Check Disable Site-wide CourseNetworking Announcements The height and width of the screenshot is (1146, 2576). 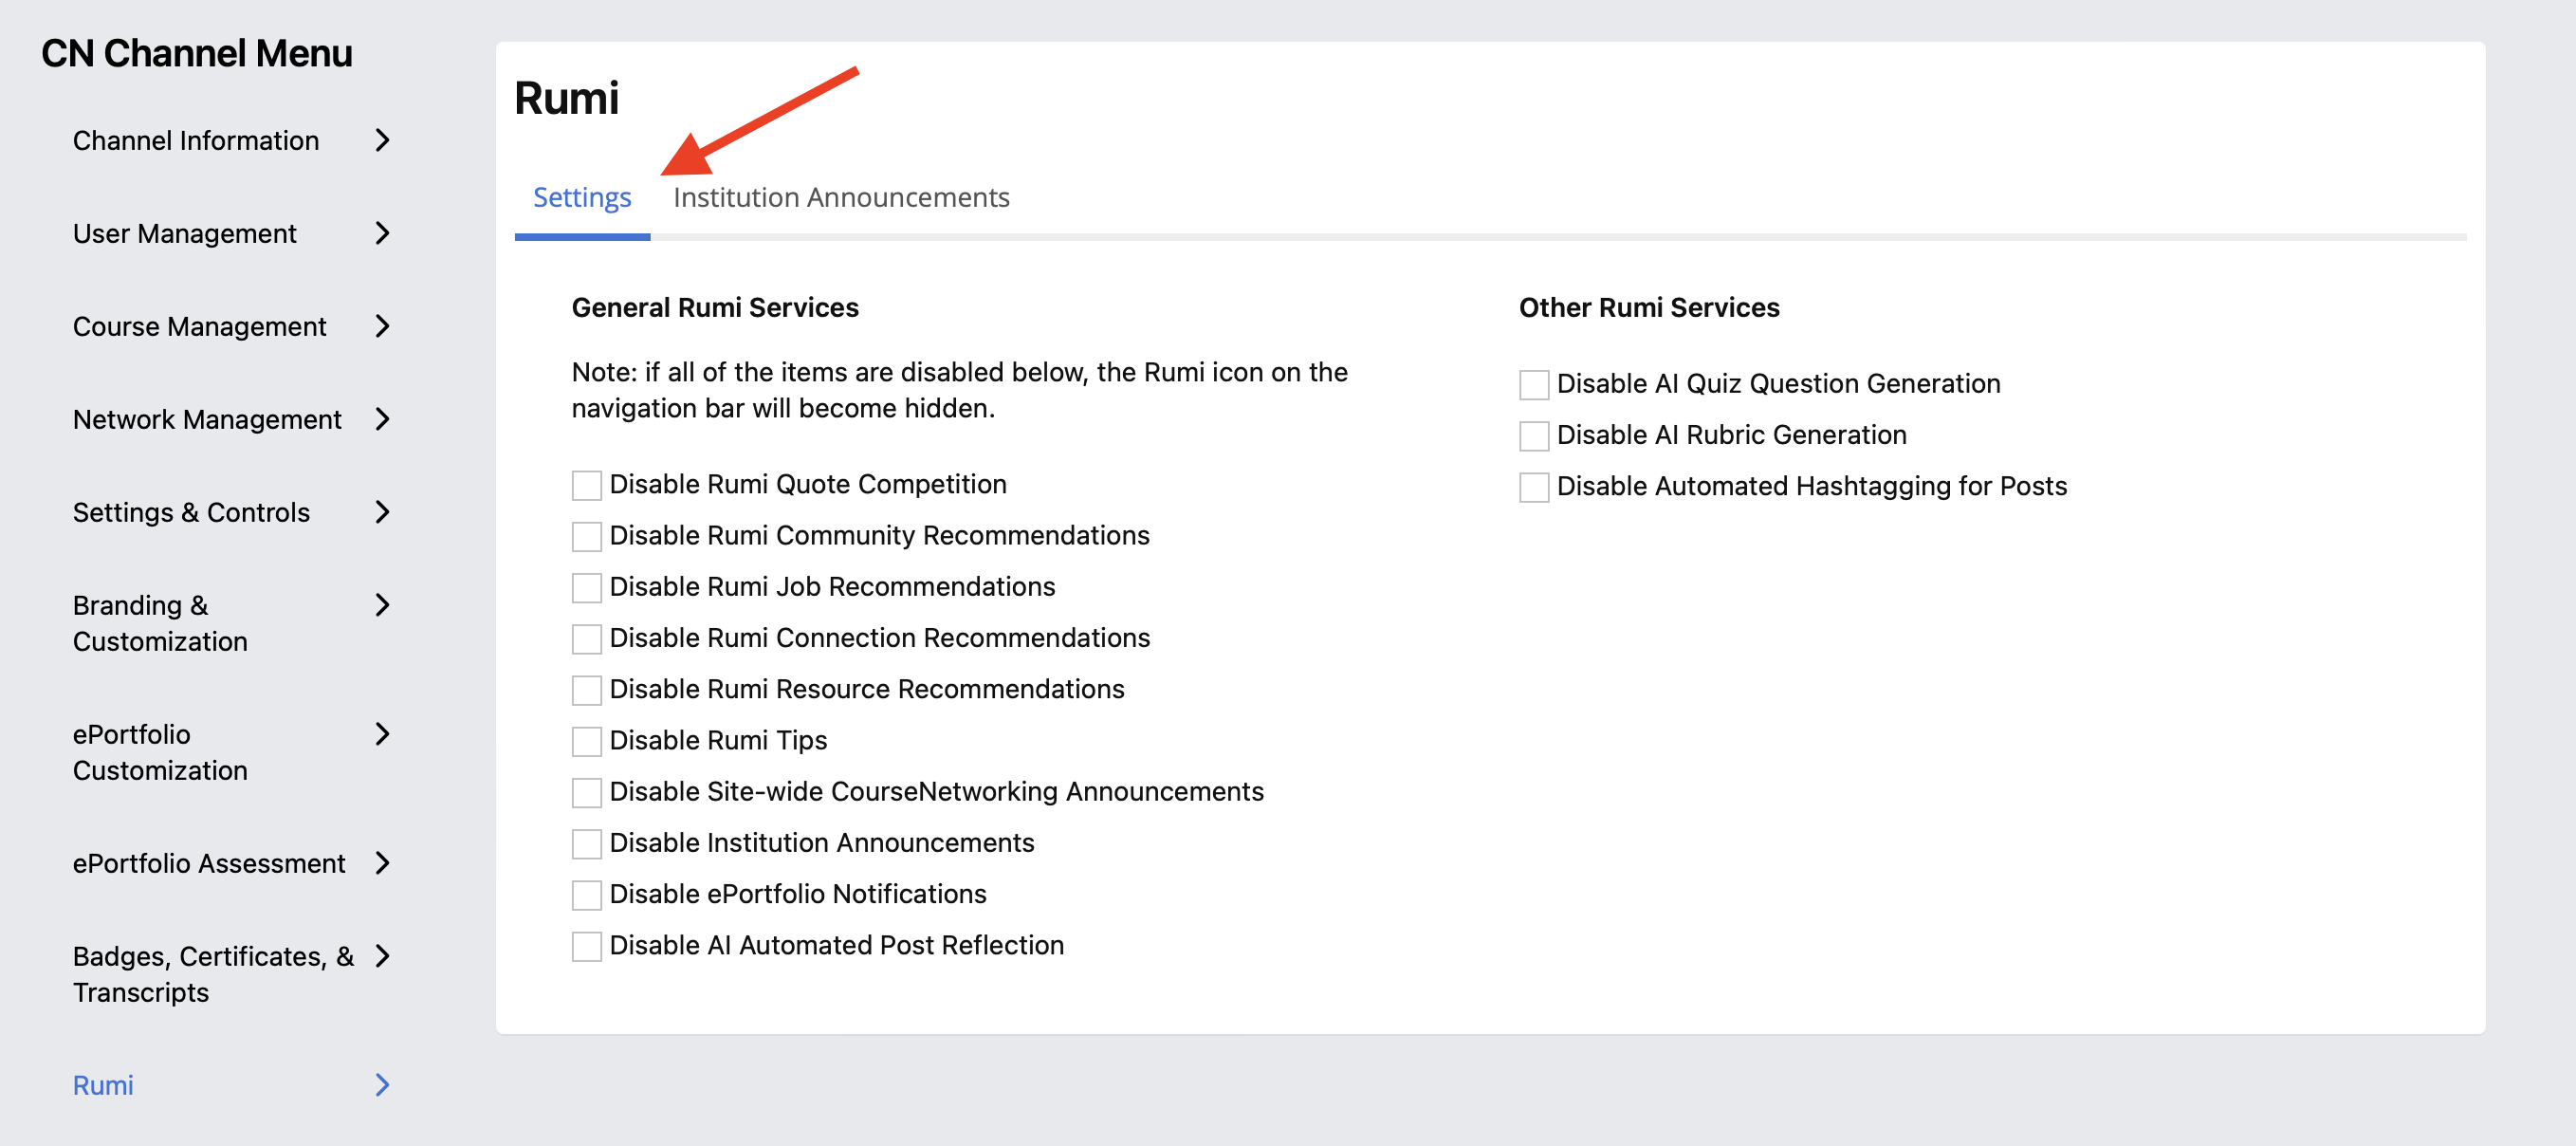tap(587, 793)
